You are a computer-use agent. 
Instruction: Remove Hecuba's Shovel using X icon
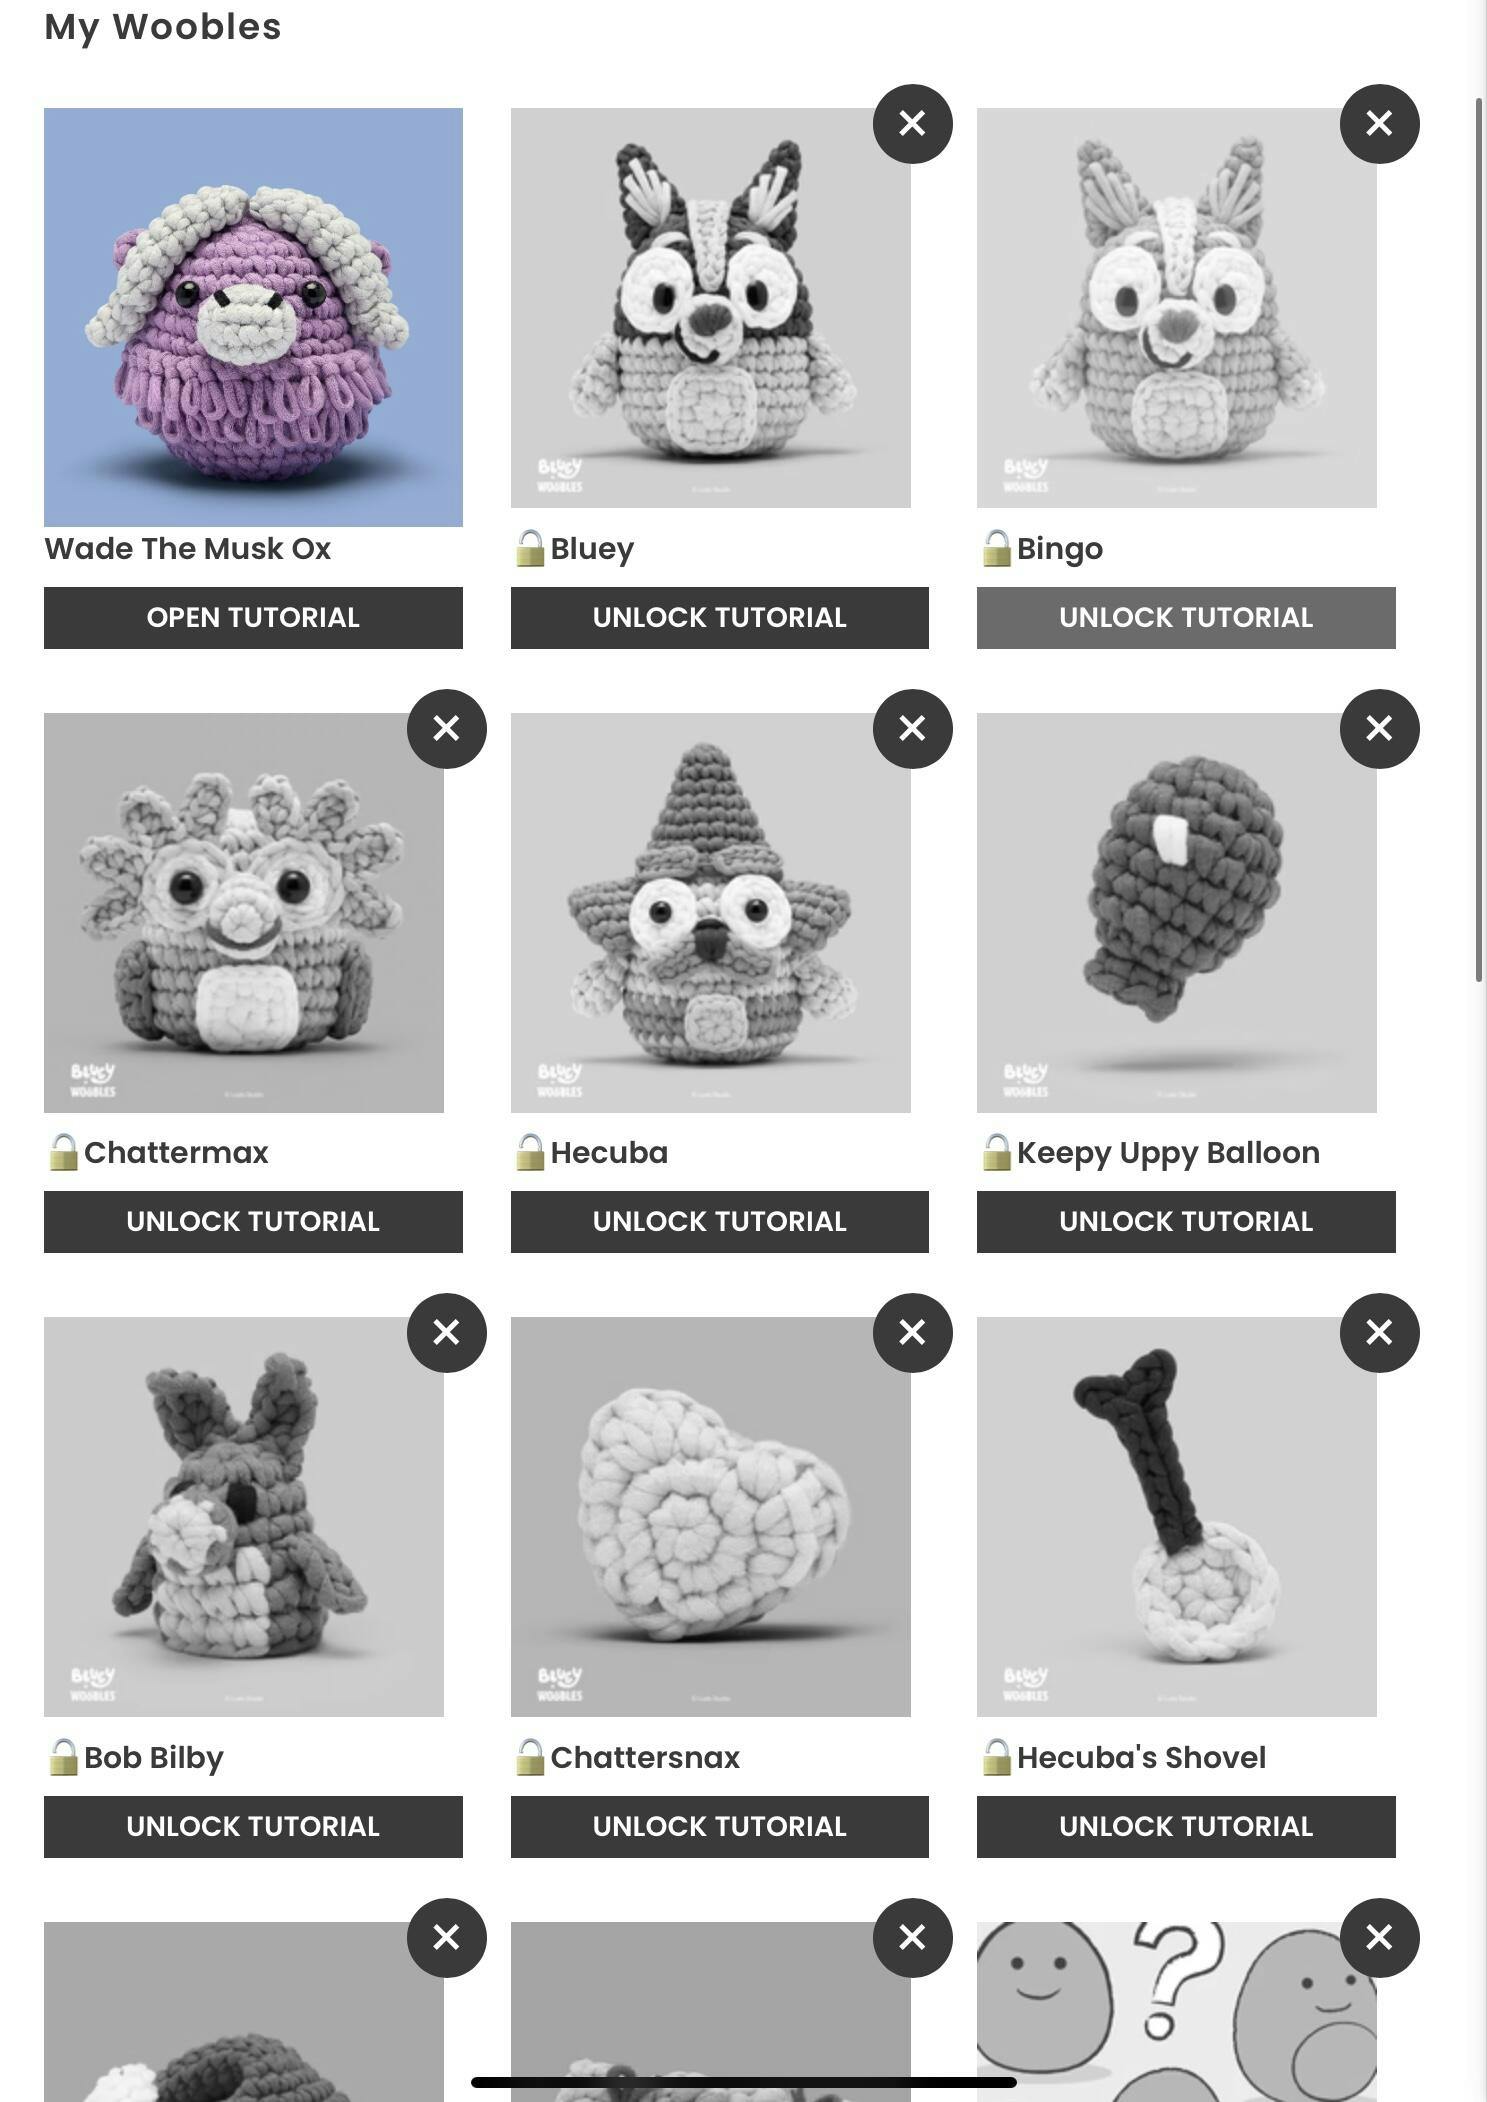pos(1379,1333)
